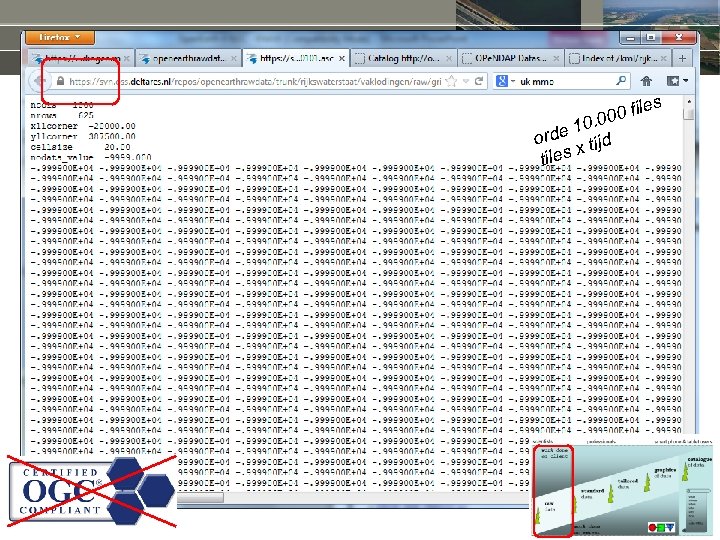
Task: Open the URL history dropdown arrow
Action: [x=466, y=81]
